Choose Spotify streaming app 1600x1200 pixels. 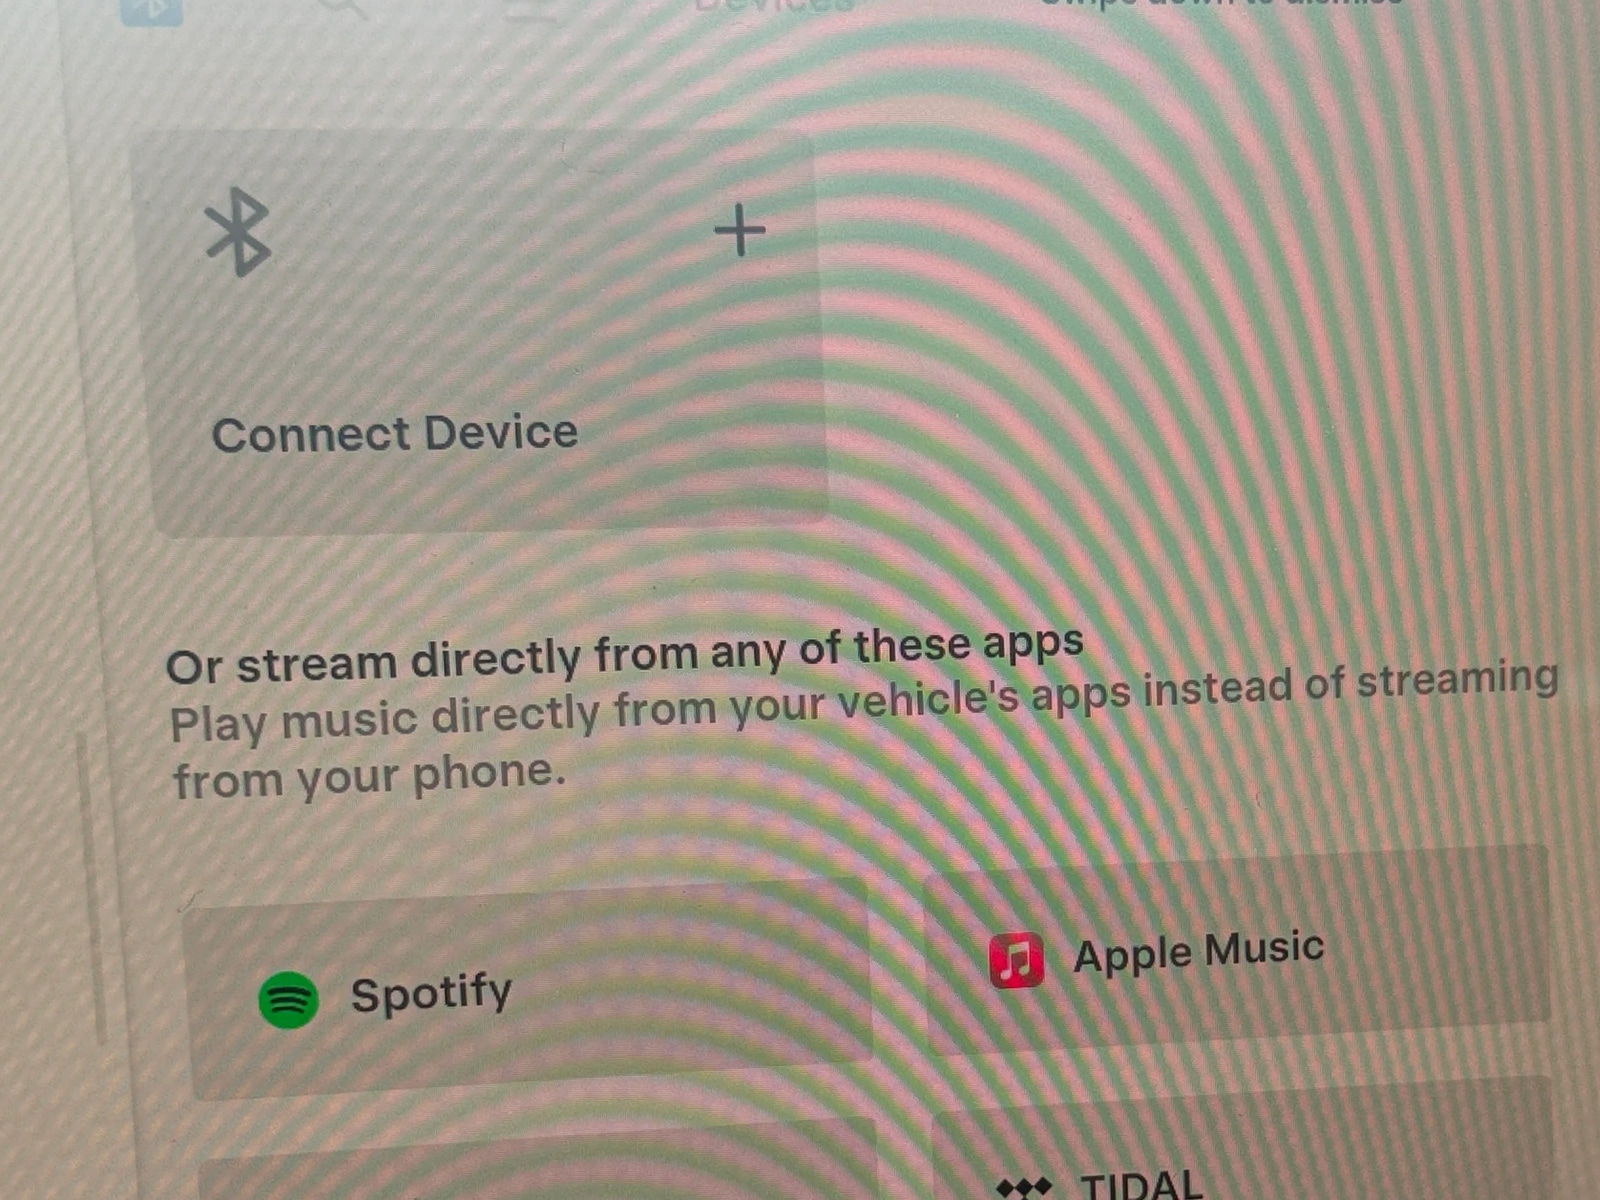(530, 990)
